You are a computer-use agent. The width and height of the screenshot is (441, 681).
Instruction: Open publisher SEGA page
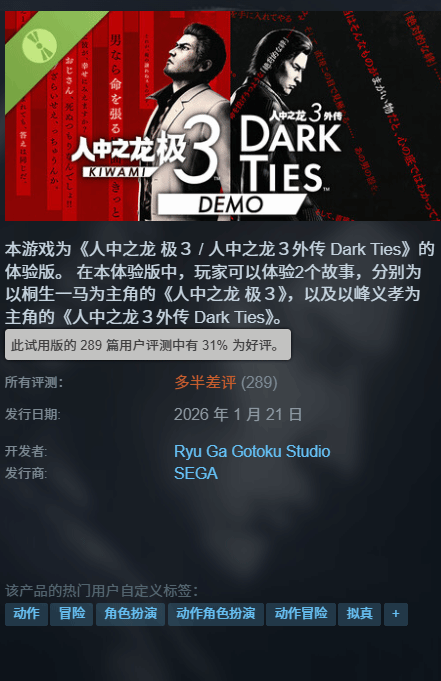pos(196,473)
